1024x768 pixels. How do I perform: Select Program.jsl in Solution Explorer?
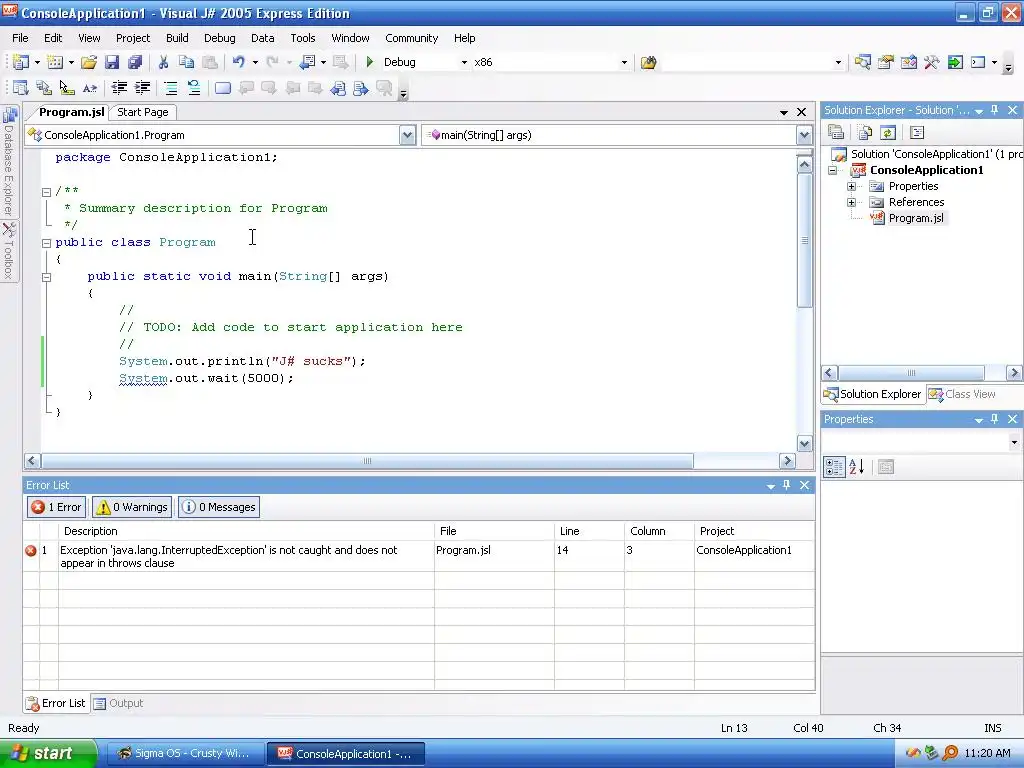pos(916,218)
